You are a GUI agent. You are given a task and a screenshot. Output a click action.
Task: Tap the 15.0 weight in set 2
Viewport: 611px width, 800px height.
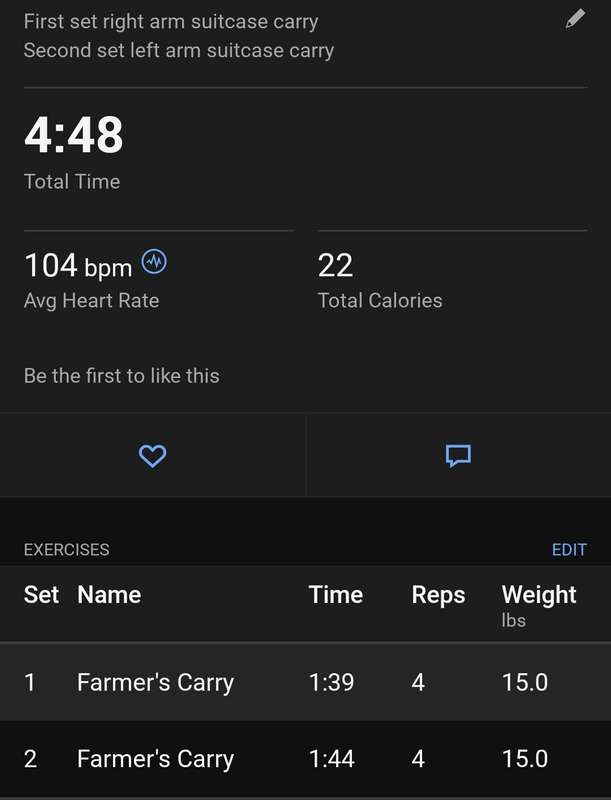[x=525, y=759]
